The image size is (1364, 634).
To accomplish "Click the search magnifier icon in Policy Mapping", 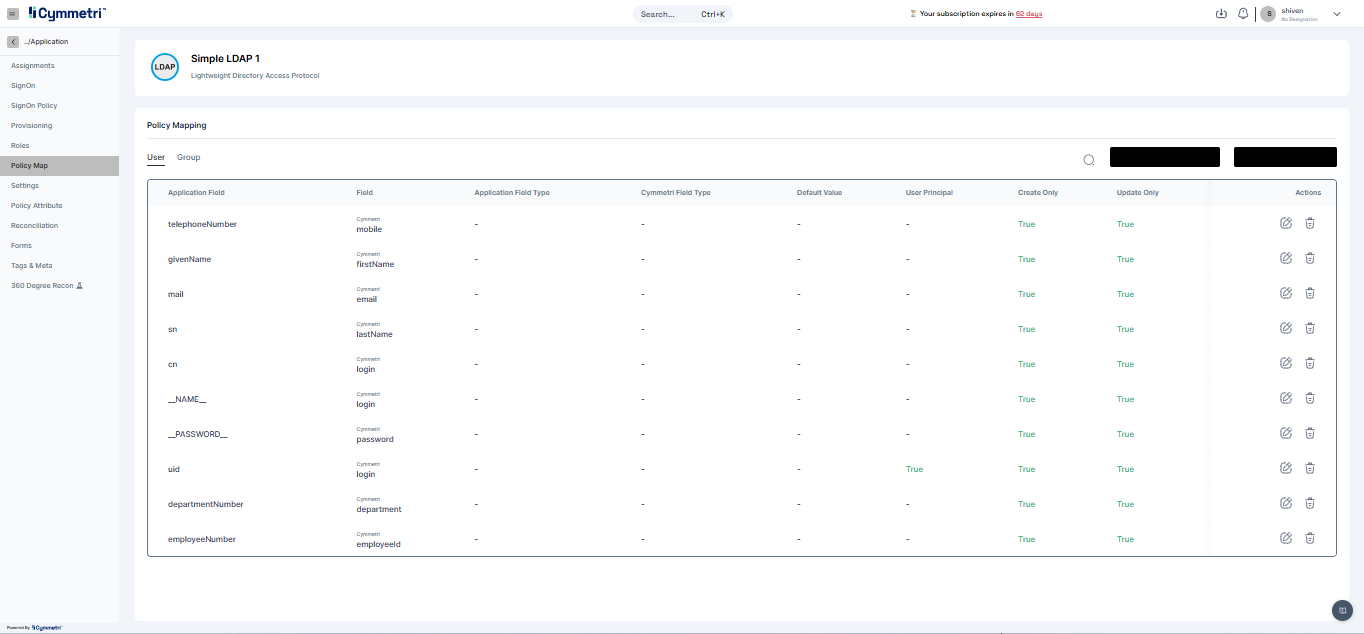I will [1089, 160].
